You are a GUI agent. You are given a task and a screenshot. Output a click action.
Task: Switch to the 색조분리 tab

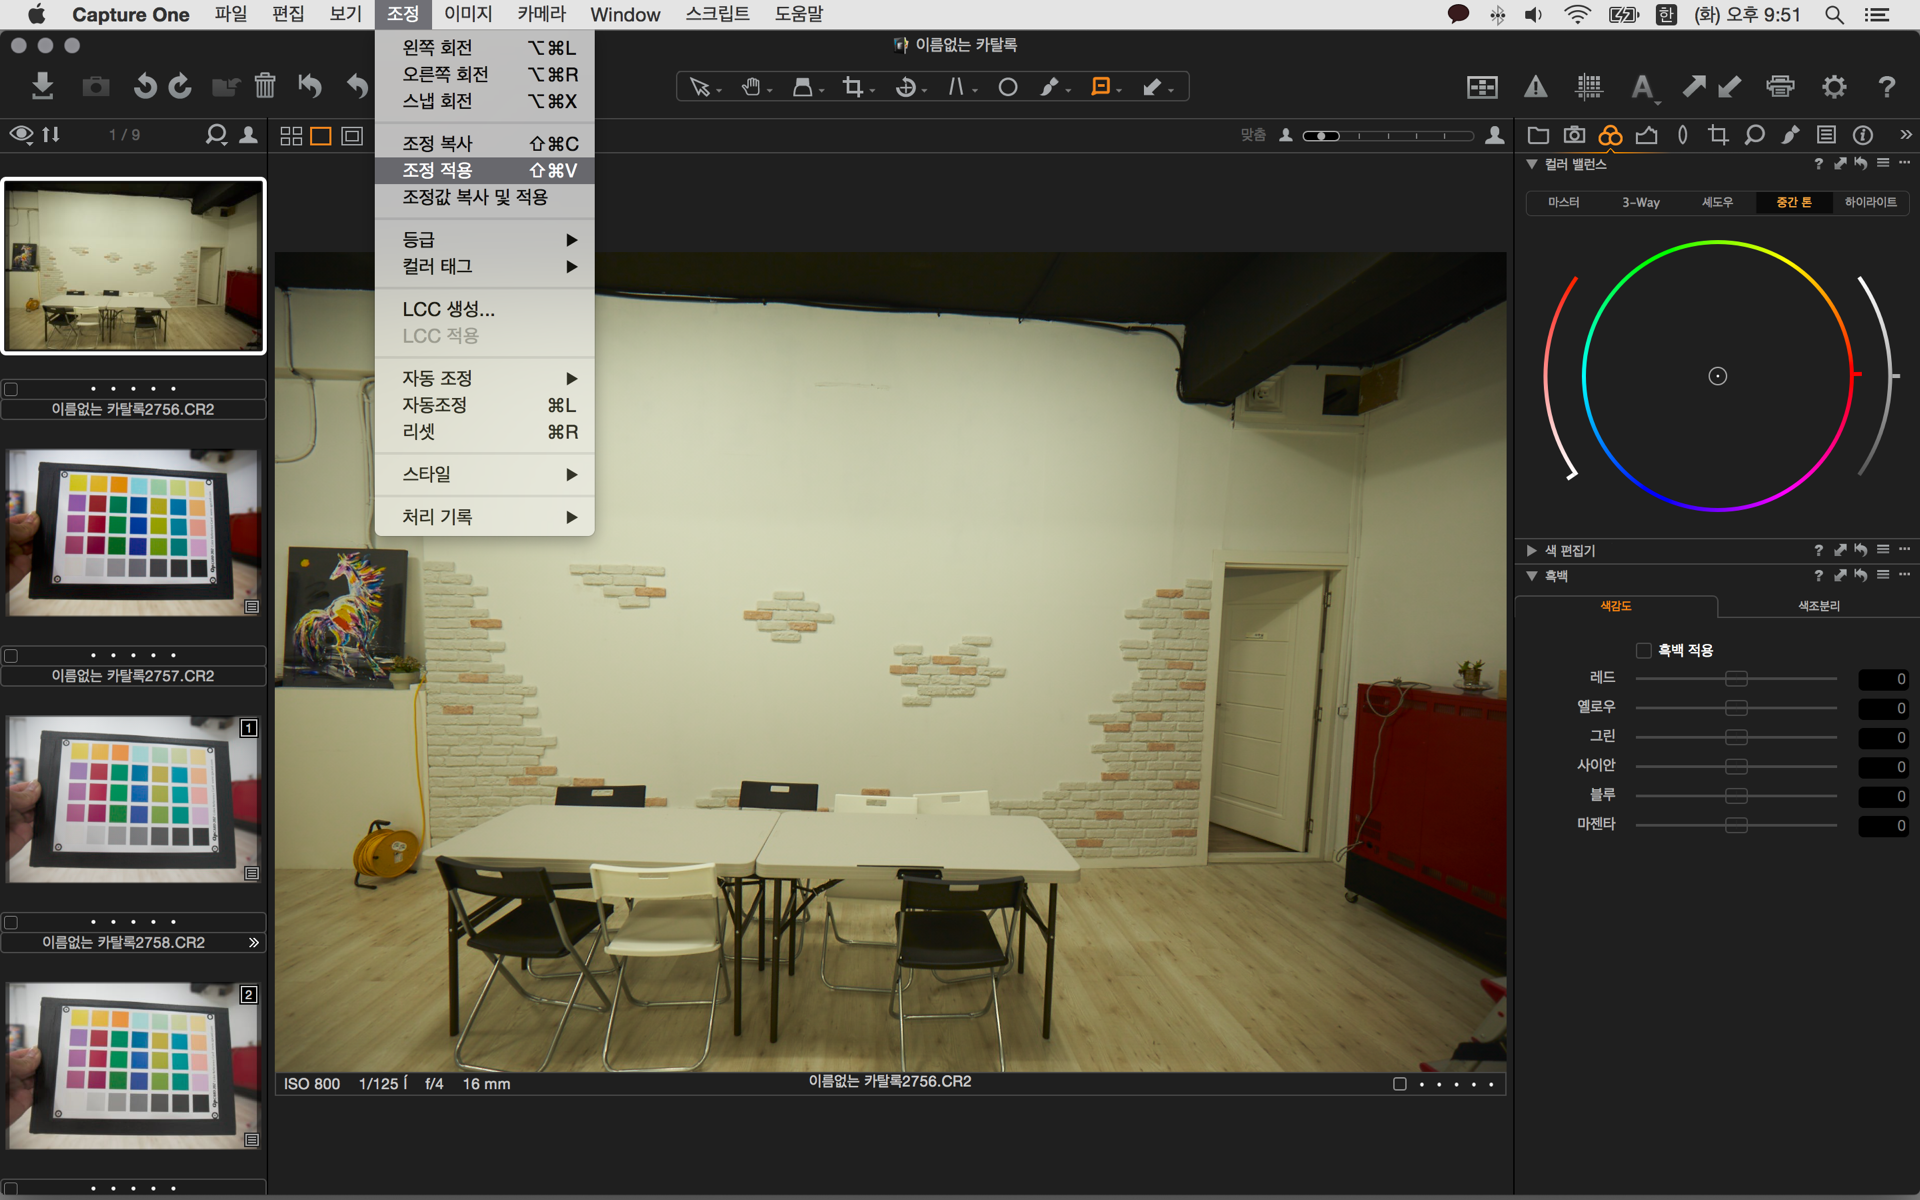[x=1818, y=606]
